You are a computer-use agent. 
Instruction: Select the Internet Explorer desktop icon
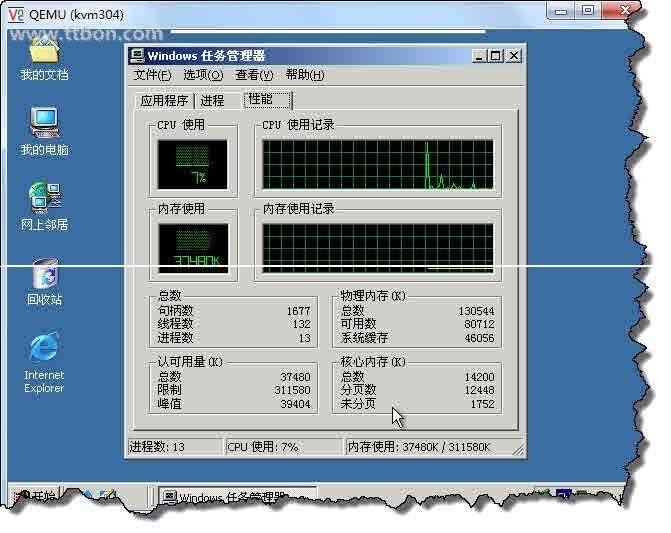[x=44, y=363]
